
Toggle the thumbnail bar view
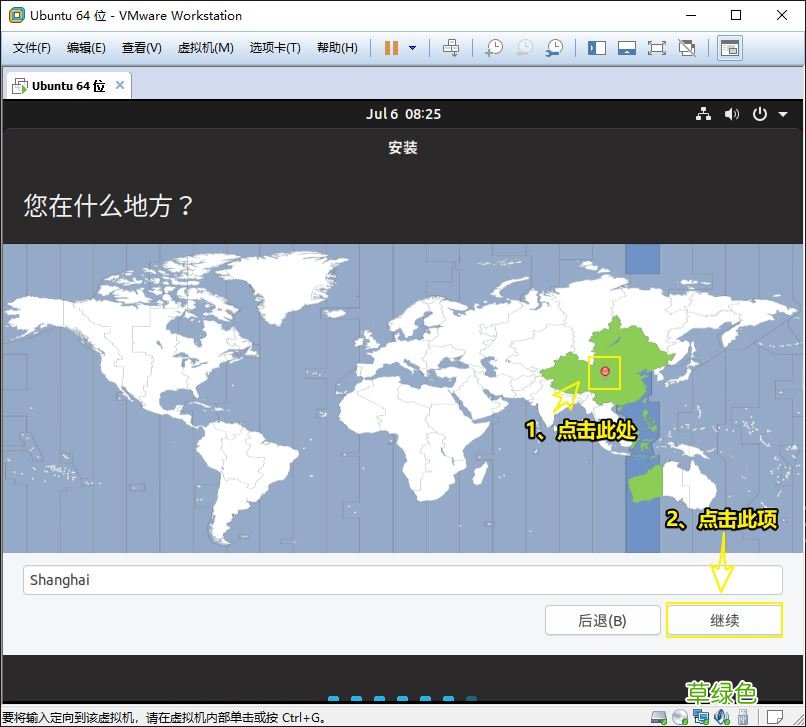click(x=627, y=48)
